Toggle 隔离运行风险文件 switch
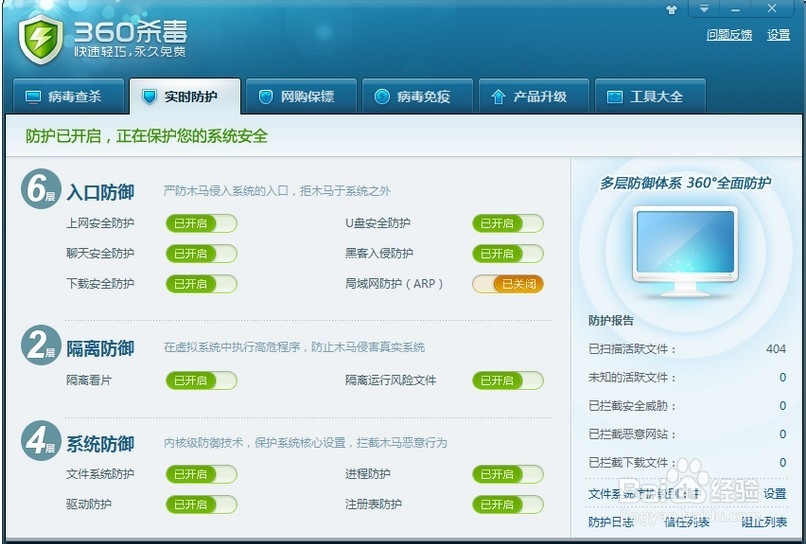Image resolution: width=806 pixels, height=544 pixels. [x=508, y=380]
